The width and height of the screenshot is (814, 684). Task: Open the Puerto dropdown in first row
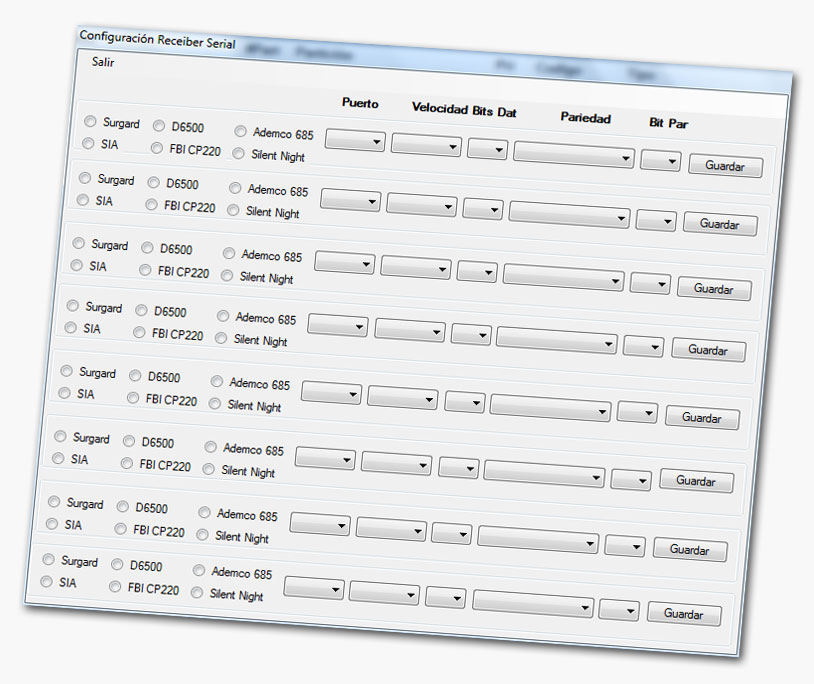(x=355, y=142)
